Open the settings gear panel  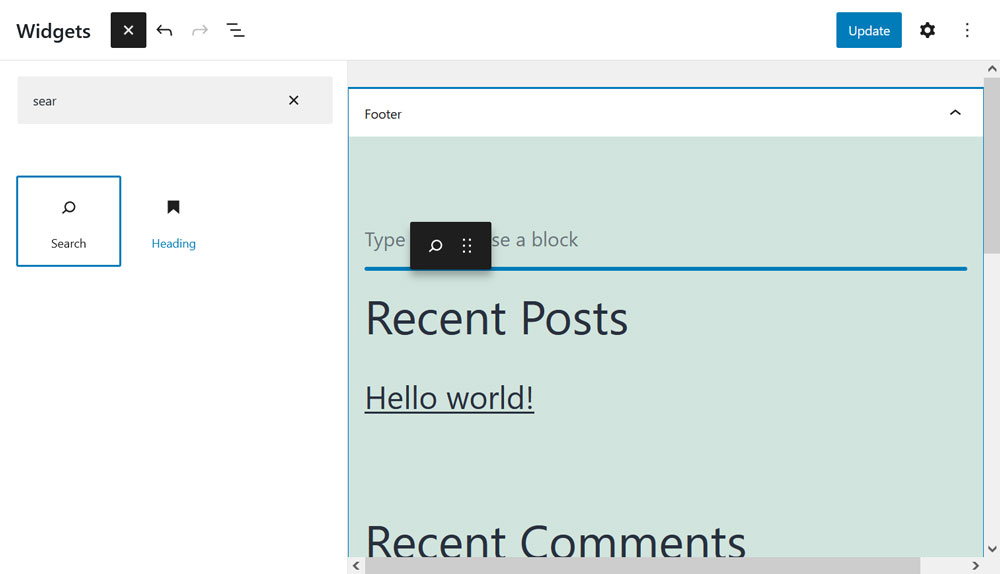927,30
